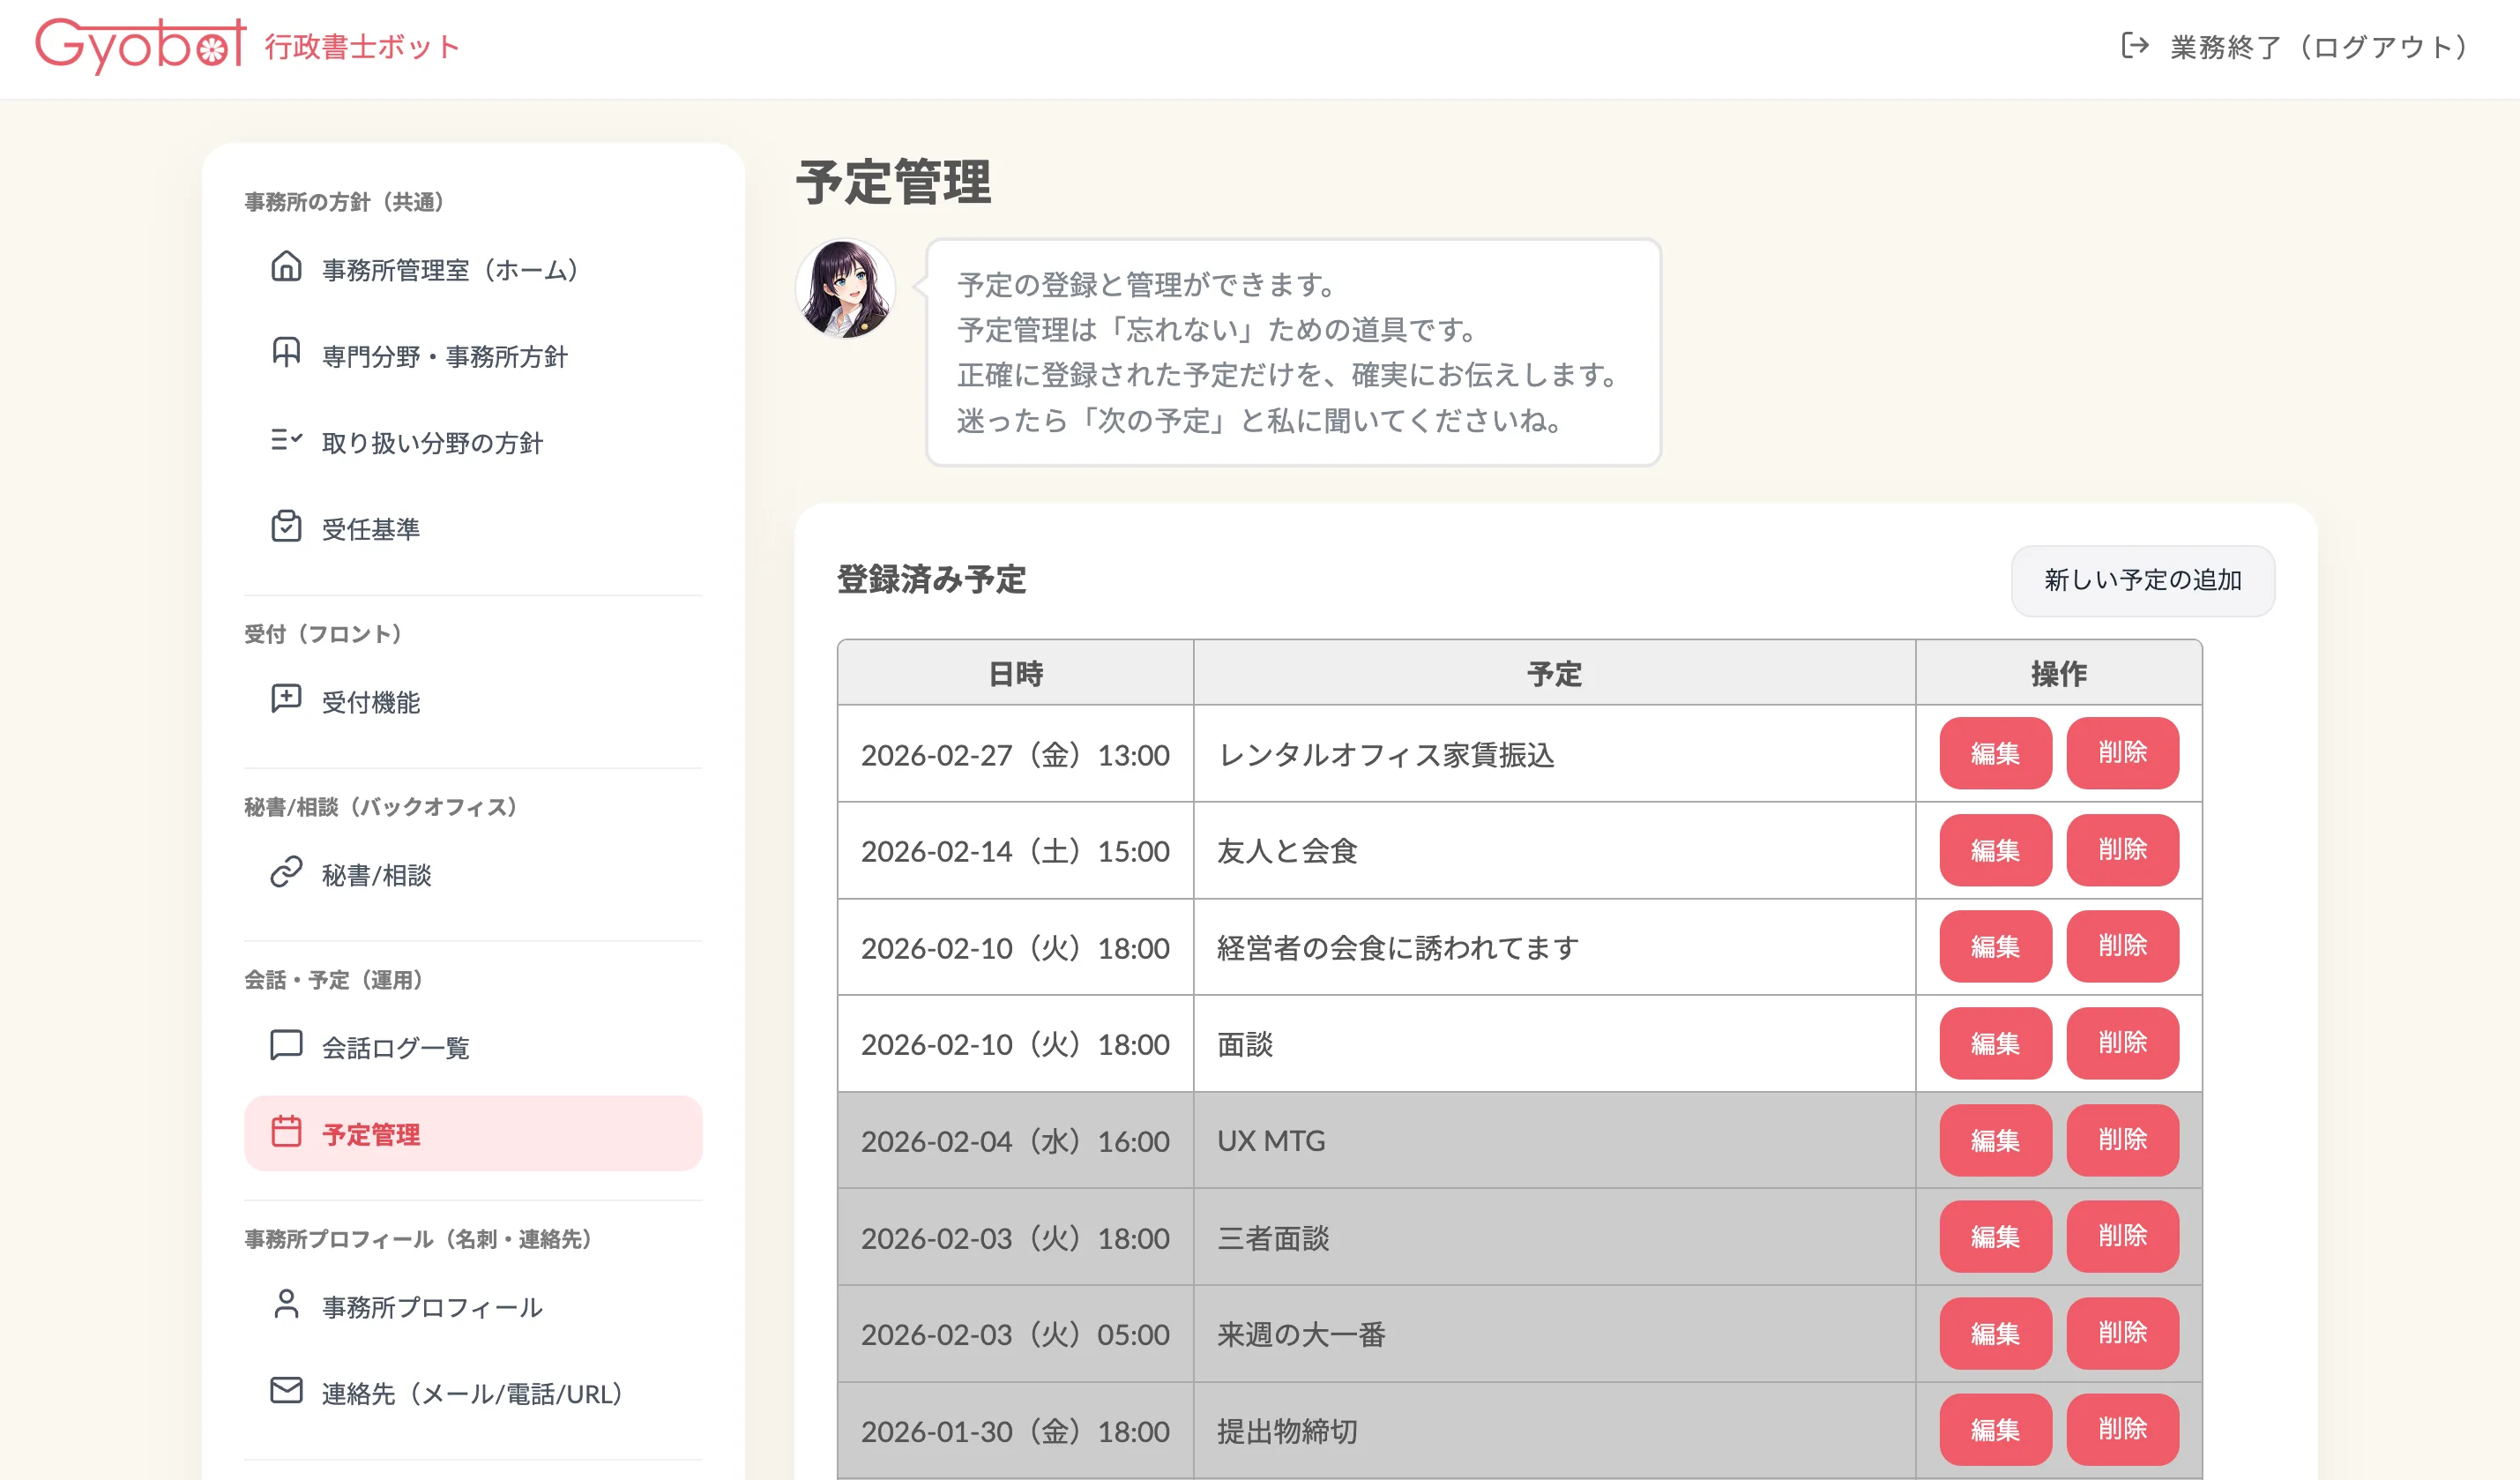Click the checklist icon for 取り扱い分野の方針

click(286, 440)
